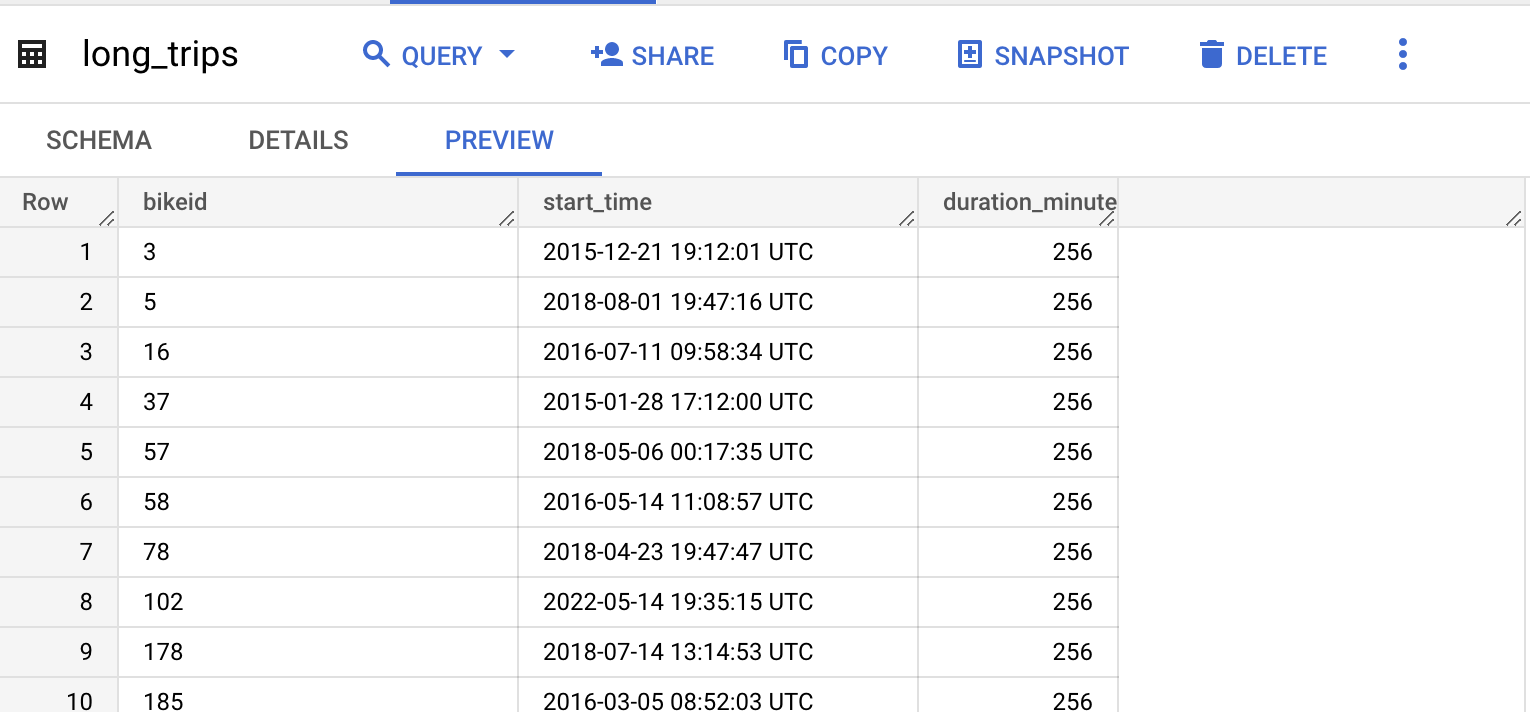
Task: Expand the Query dropdown arrow
Action: point(507,54)
